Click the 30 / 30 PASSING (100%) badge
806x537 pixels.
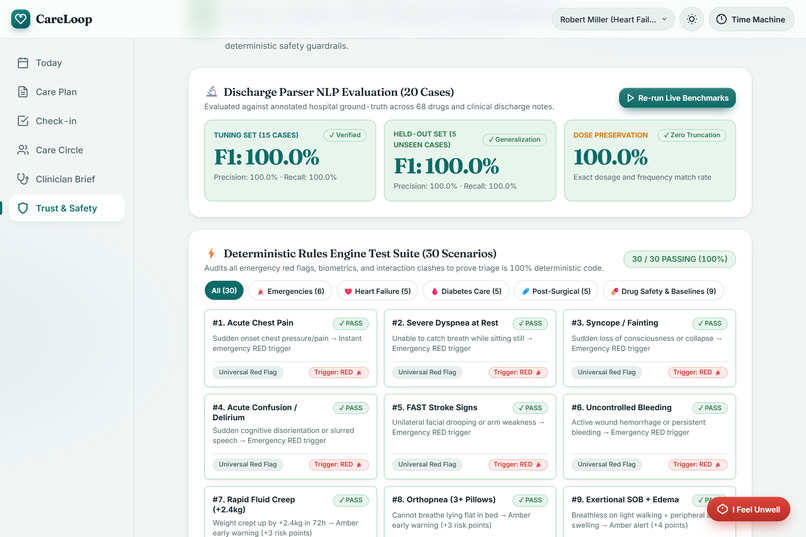pyautogui.click(x=680, y=259)
